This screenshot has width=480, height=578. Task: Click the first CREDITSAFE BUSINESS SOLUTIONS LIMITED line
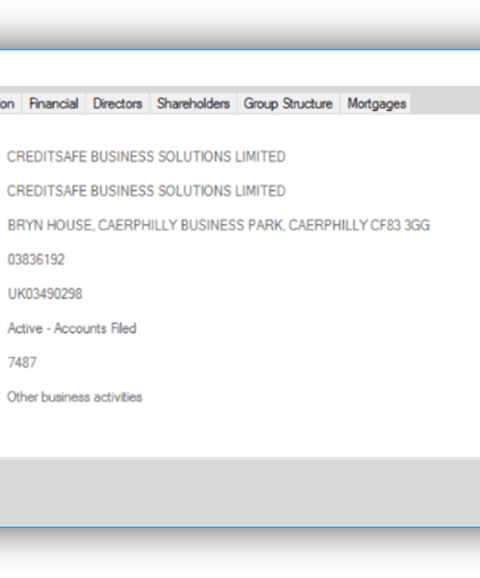(146, 157)
